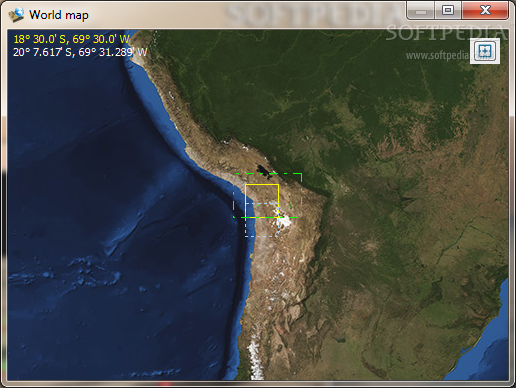Click yellow coordinates 18° 30.0' S text
The height and width of the screenshot is (388, 516).
point(71,39)
